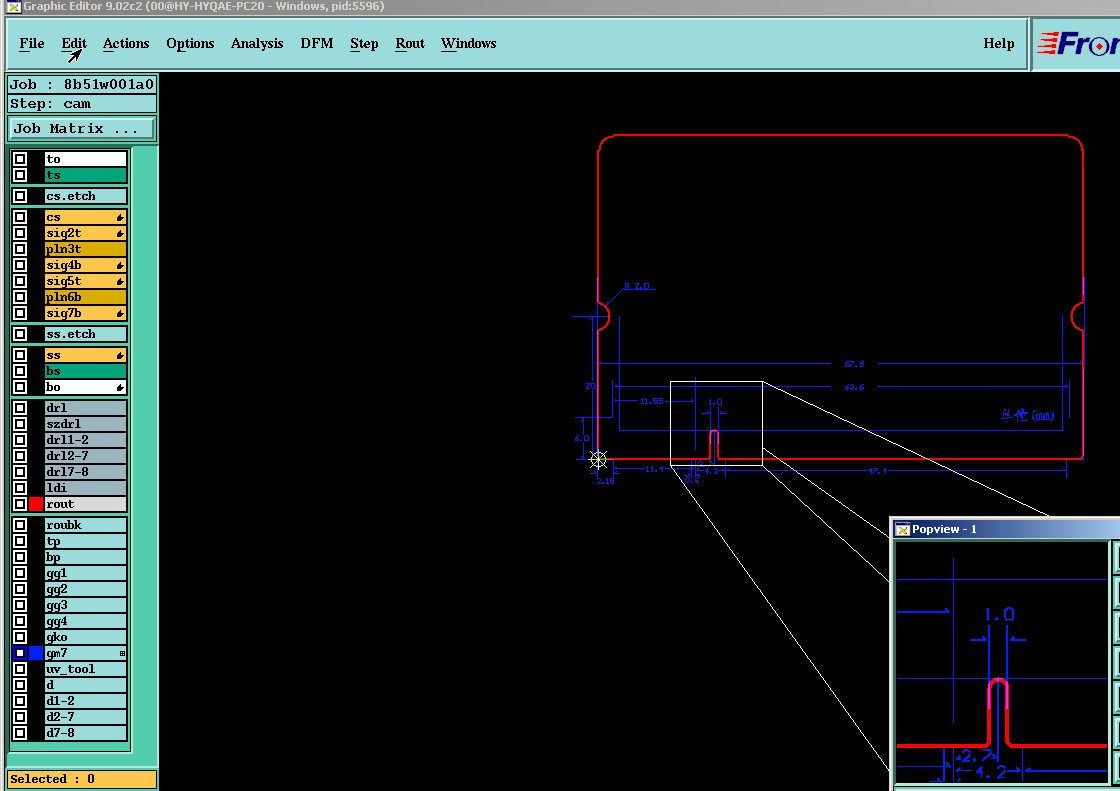
Task: Click the Popview - 1 title bar
Action: [1006, 529]
